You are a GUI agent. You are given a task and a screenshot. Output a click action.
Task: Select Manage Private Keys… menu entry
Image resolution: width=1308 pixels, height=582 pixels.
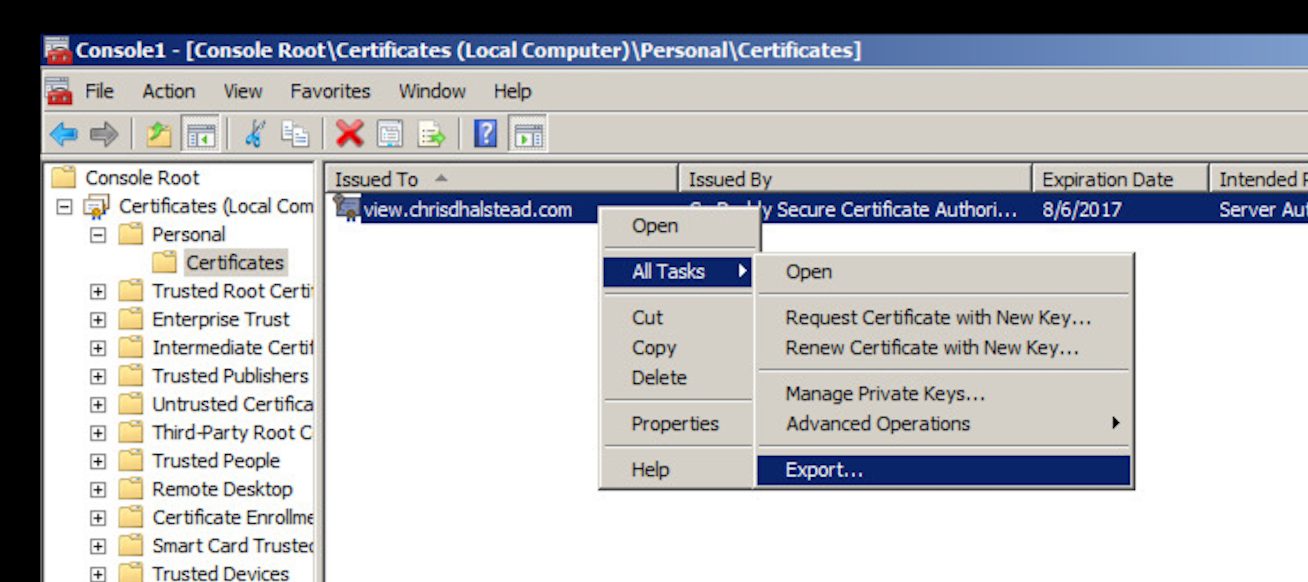click(x=885, y=394)
